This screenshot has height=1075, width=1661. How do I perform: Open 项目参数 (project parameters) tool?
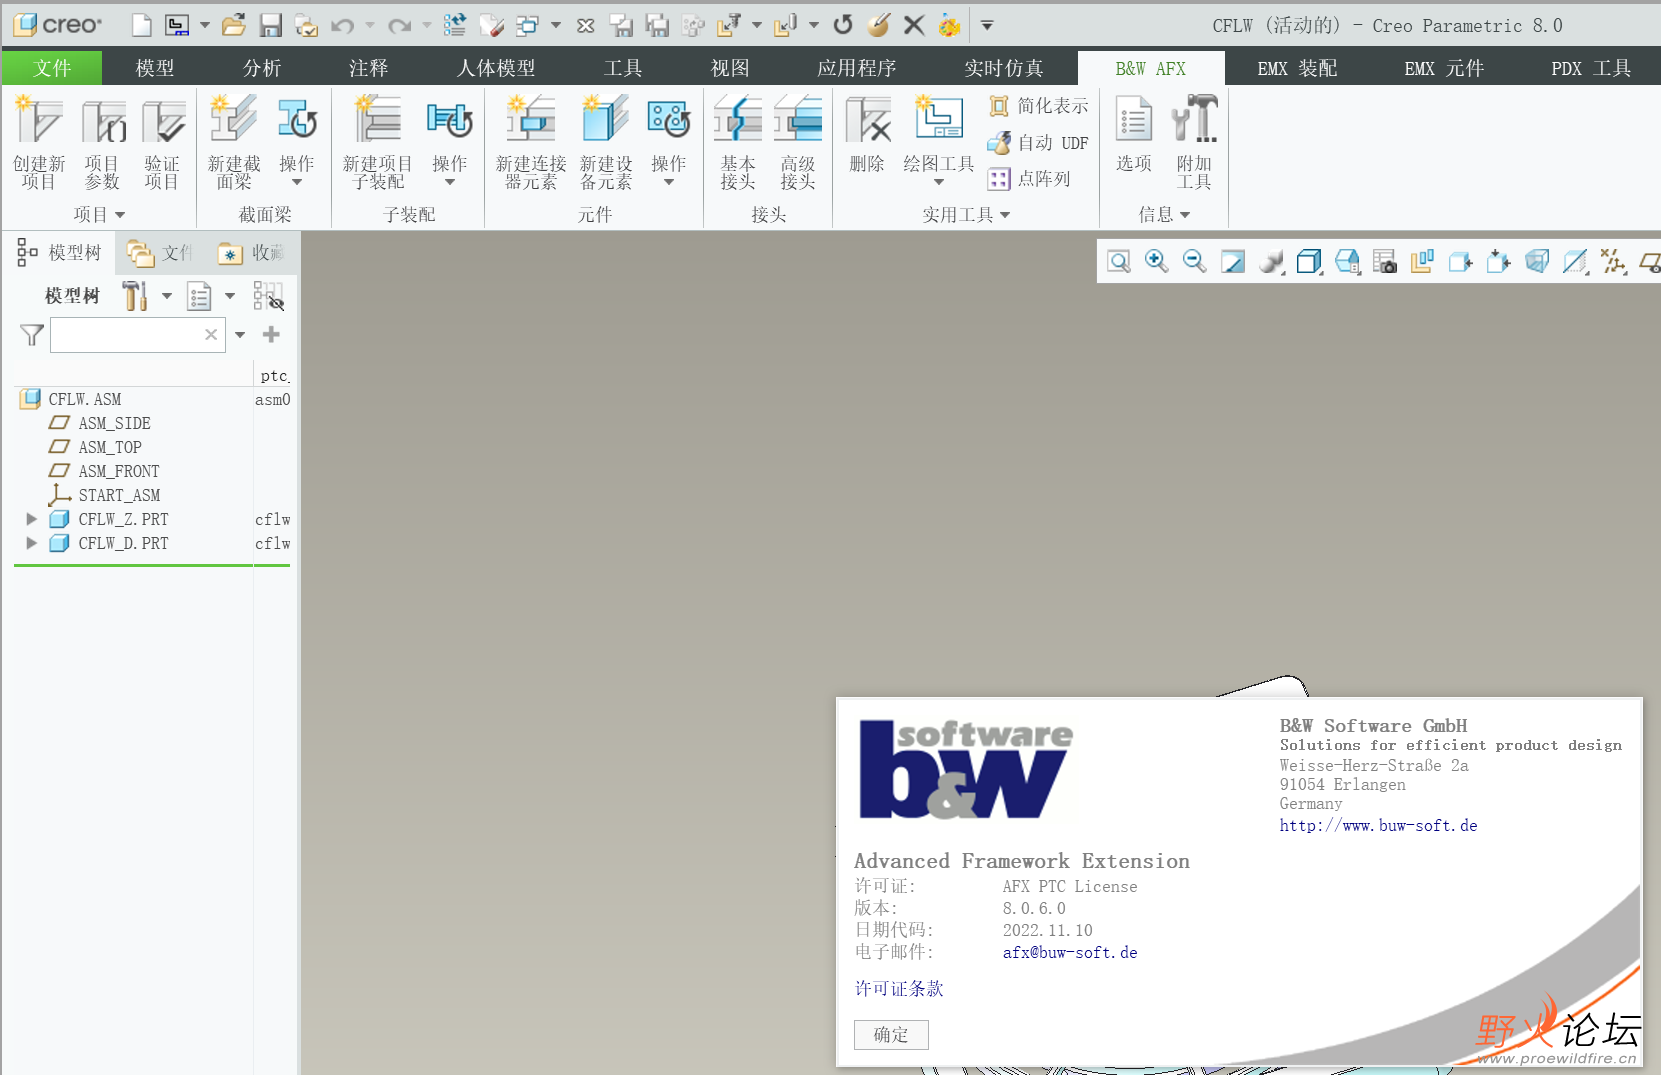(x=102, y=142)
